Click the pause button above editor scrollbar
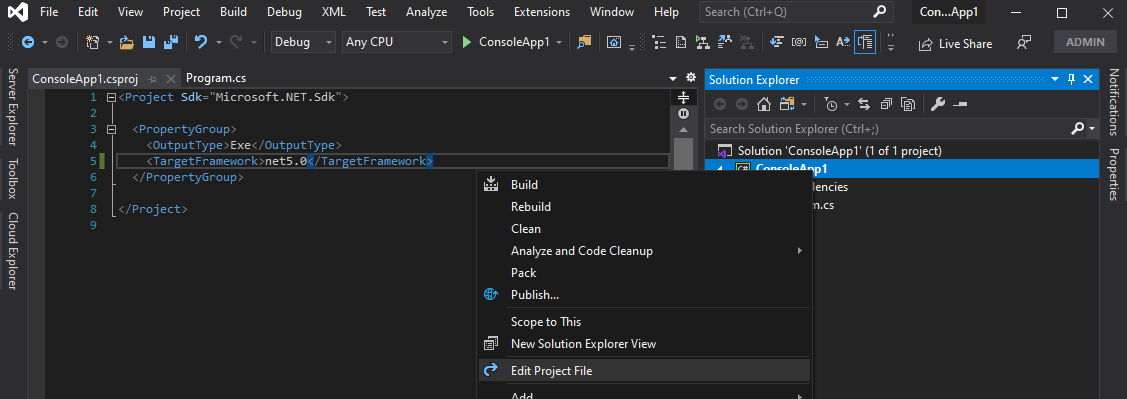 684,114
